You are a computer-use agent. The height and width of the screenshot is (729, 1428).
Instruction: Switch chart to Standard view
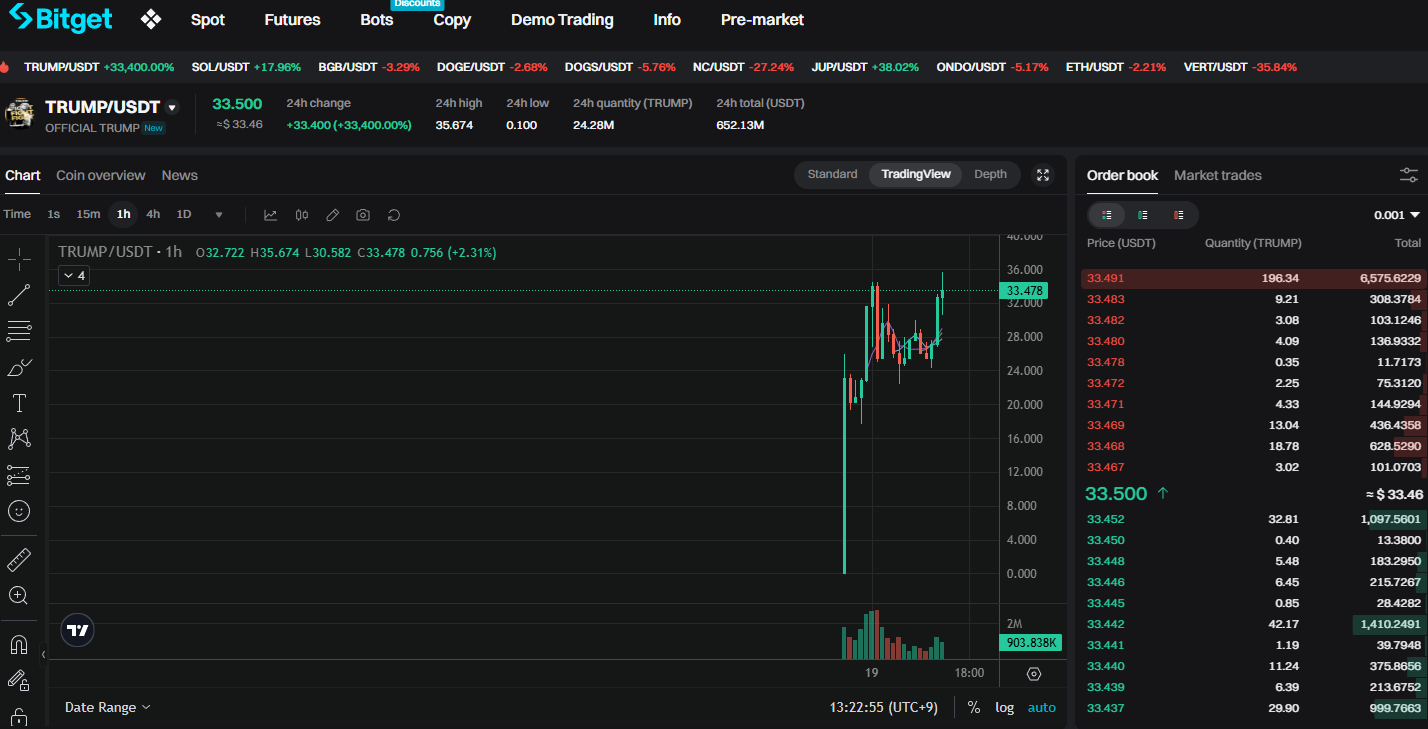pyautogui.click(x=832, y=174)
